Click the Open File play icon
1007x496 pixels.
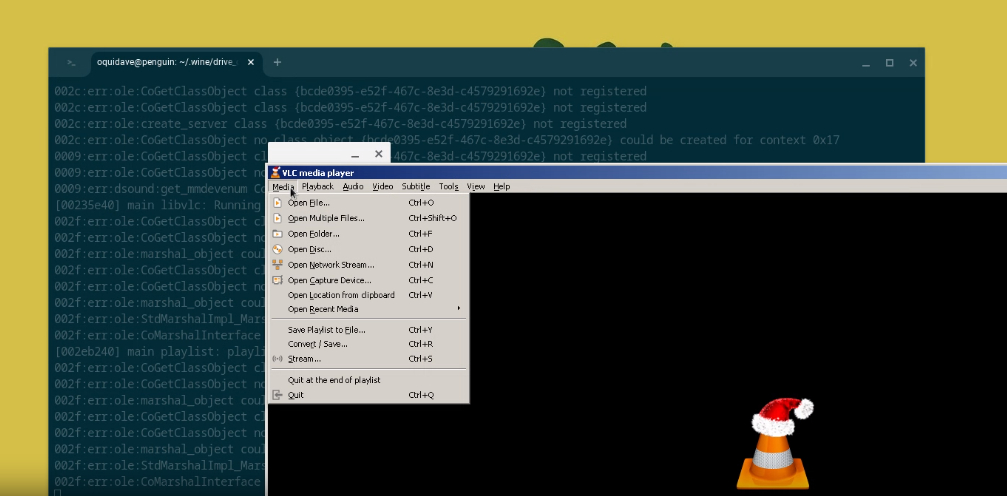[x=277, y=203]
